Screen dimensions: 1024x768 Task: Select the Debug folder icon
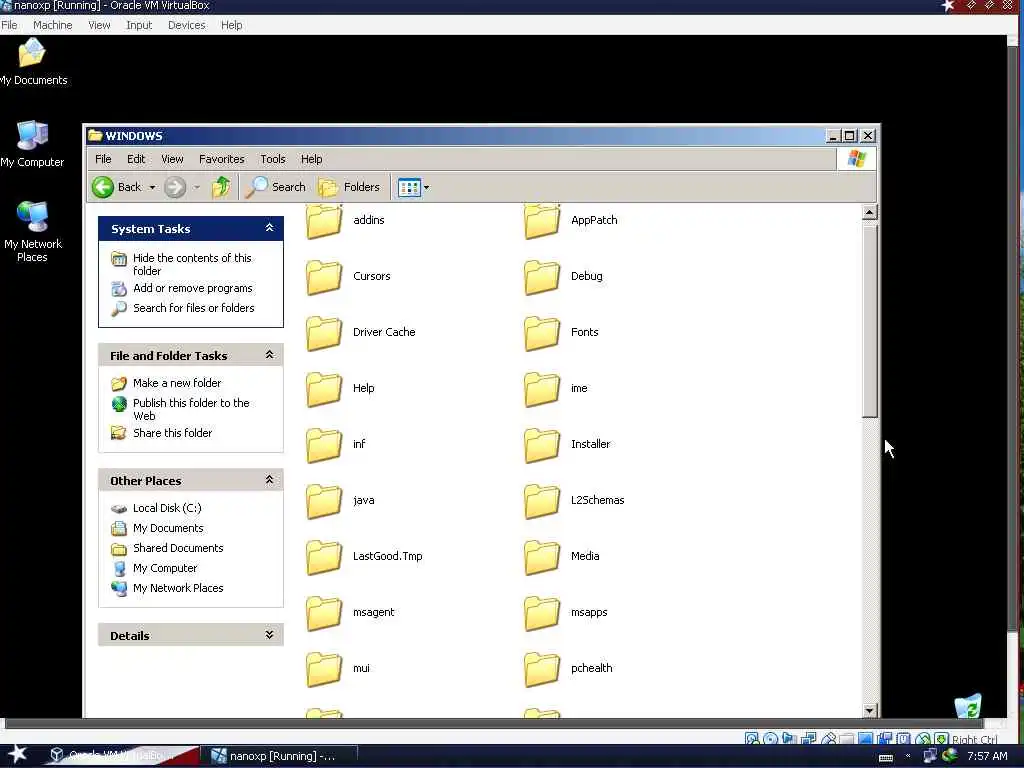(x=542, y=277)
